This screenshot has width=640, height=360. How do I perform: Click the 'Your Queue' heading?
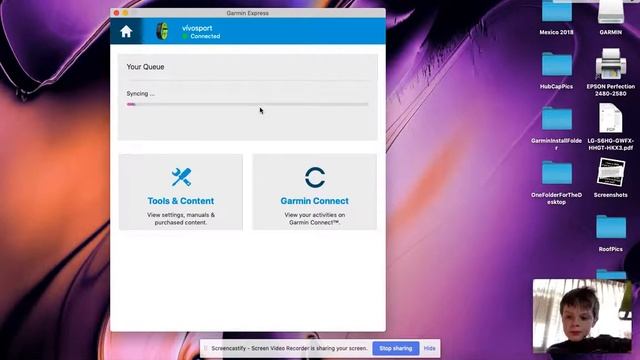(x=145, y=67)
